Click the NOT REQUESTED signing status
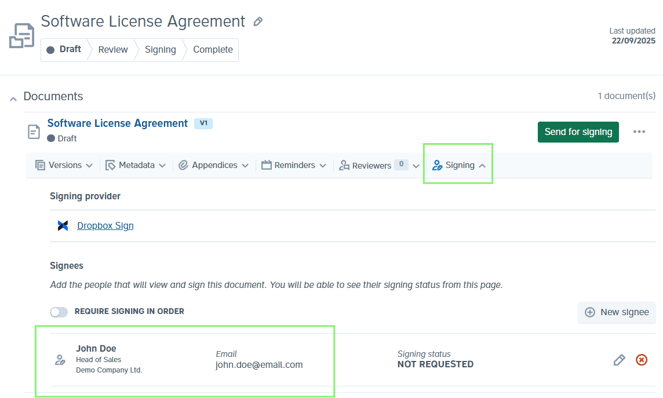 tap(435, 364)
